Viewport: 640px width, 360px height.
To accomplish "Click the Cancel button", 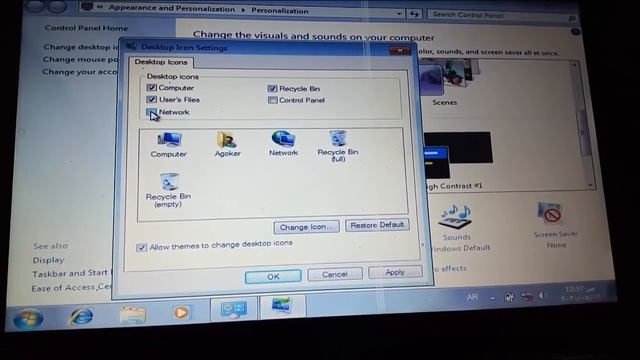I will coord(335,274).
